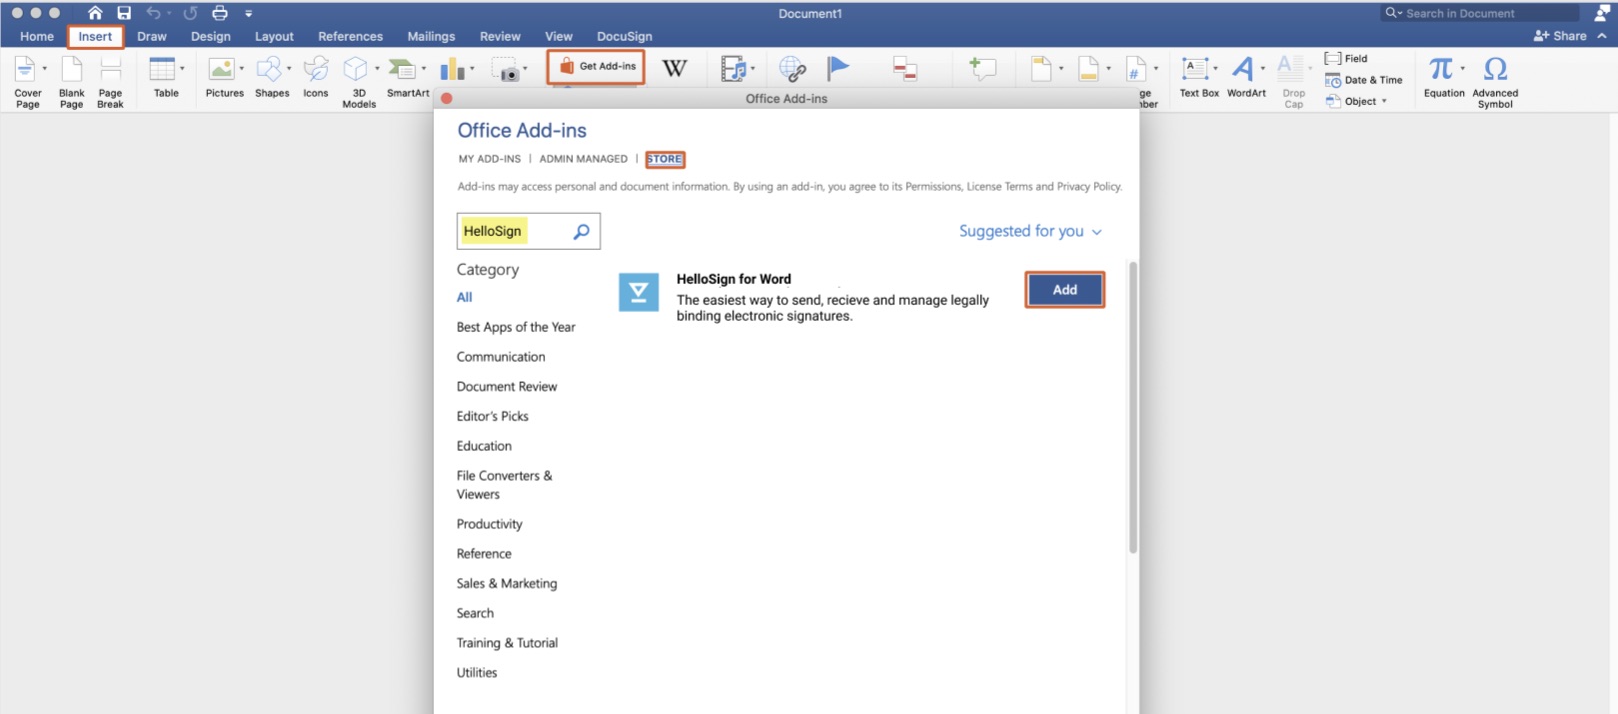Open the Screenshot tool
Viewport: 1618px width, 714px height.
[506, 70]
